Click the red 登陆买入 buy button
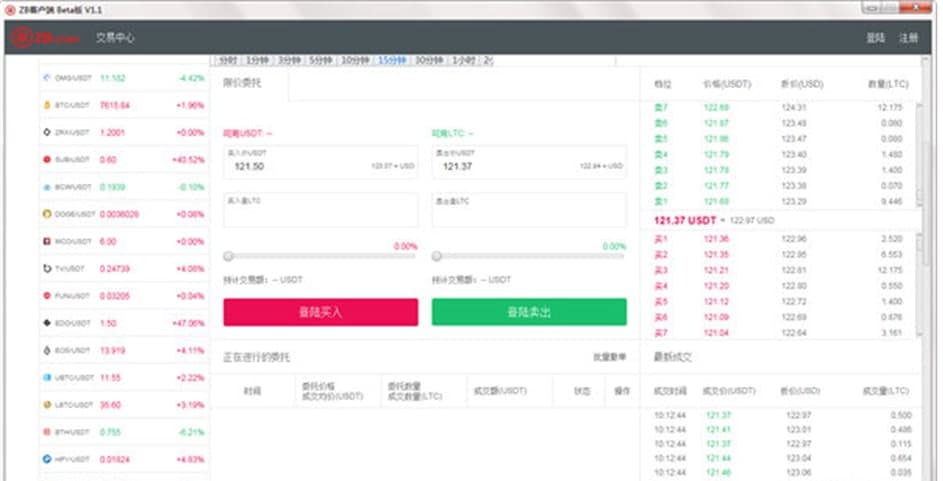 320,312
